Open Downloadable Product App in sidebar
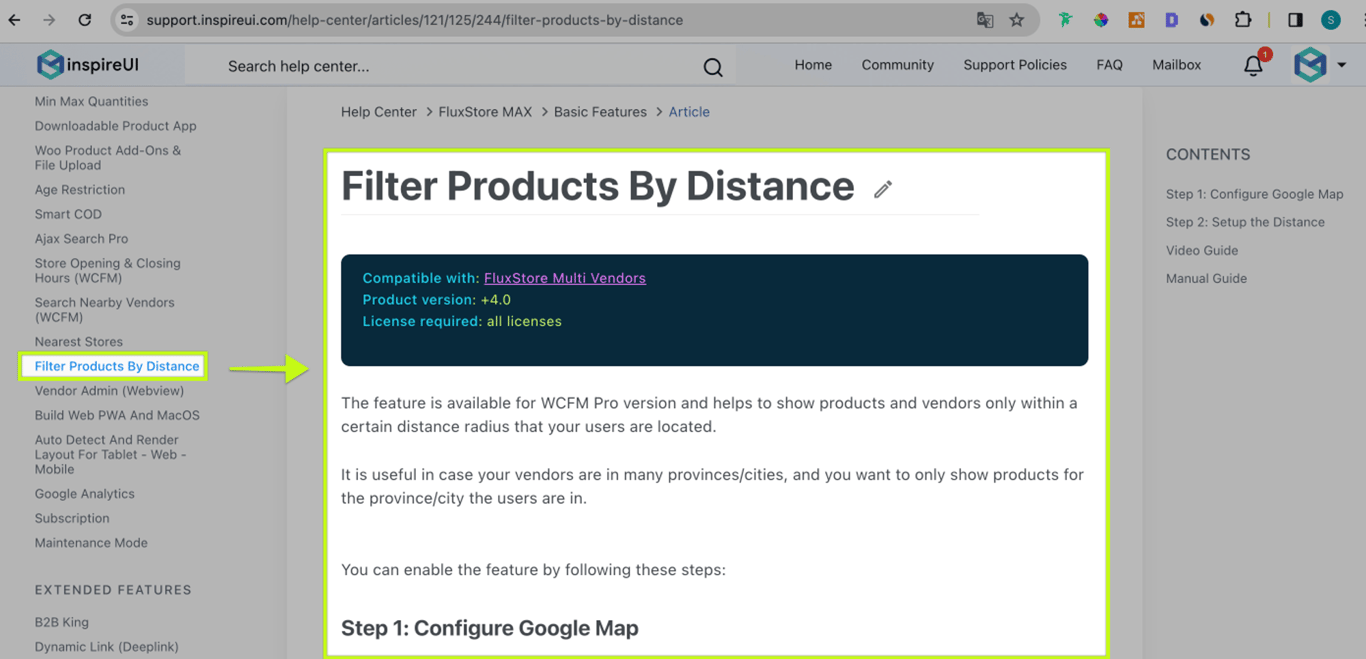This screenshot has width=1366, height=659. (x=115, y=126)
